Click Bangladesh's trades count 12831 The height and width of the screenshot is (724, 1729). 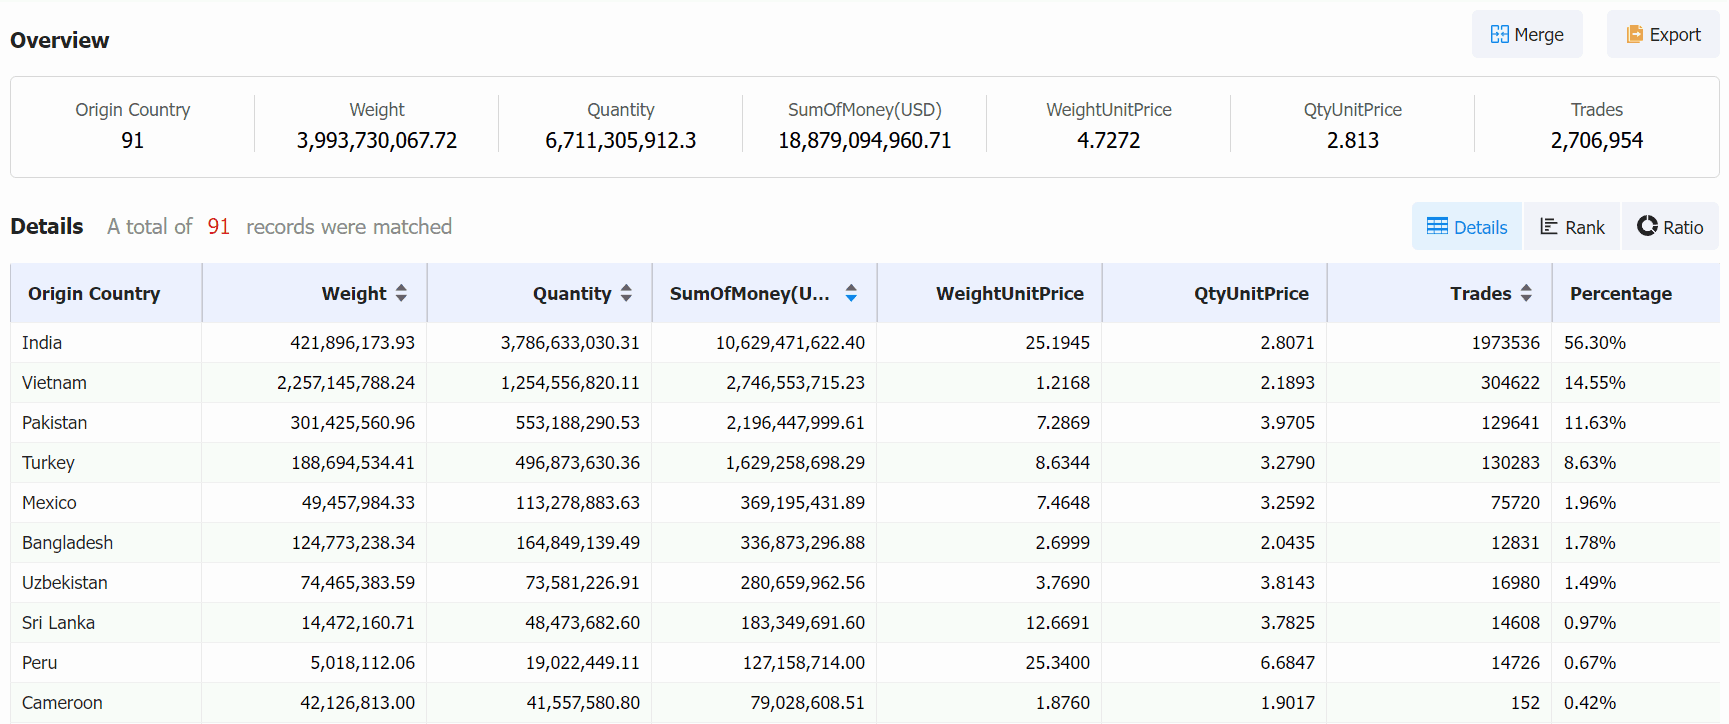pos(1515,543)
